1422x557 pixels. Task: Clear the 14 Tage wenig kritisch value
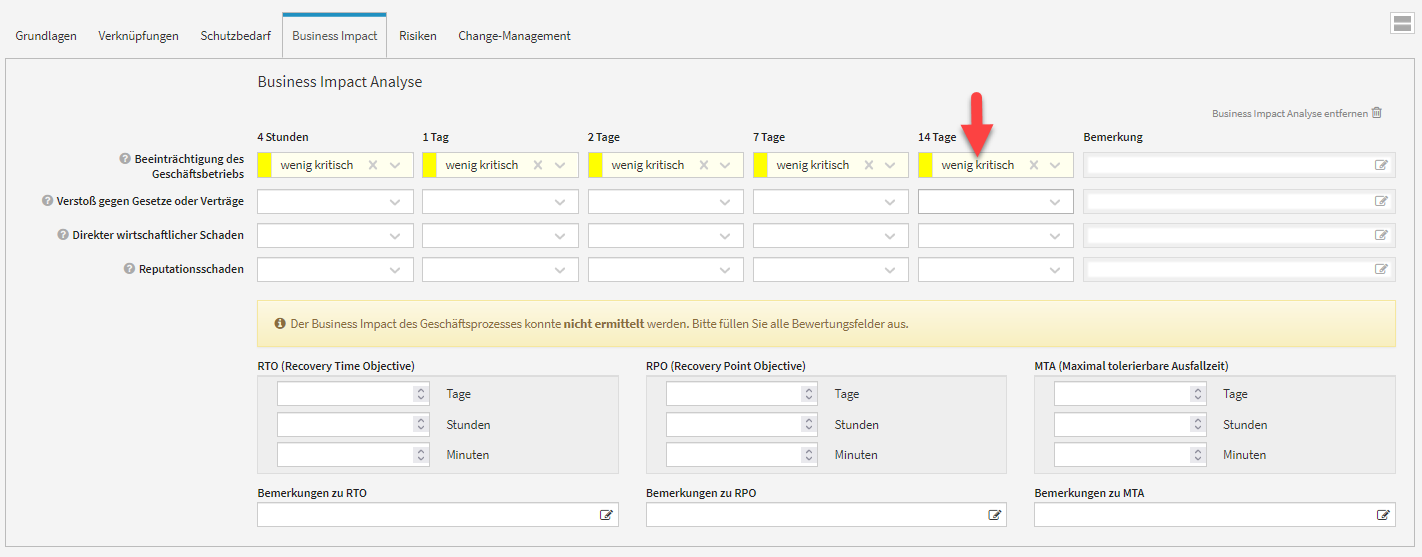(1034, 166)
